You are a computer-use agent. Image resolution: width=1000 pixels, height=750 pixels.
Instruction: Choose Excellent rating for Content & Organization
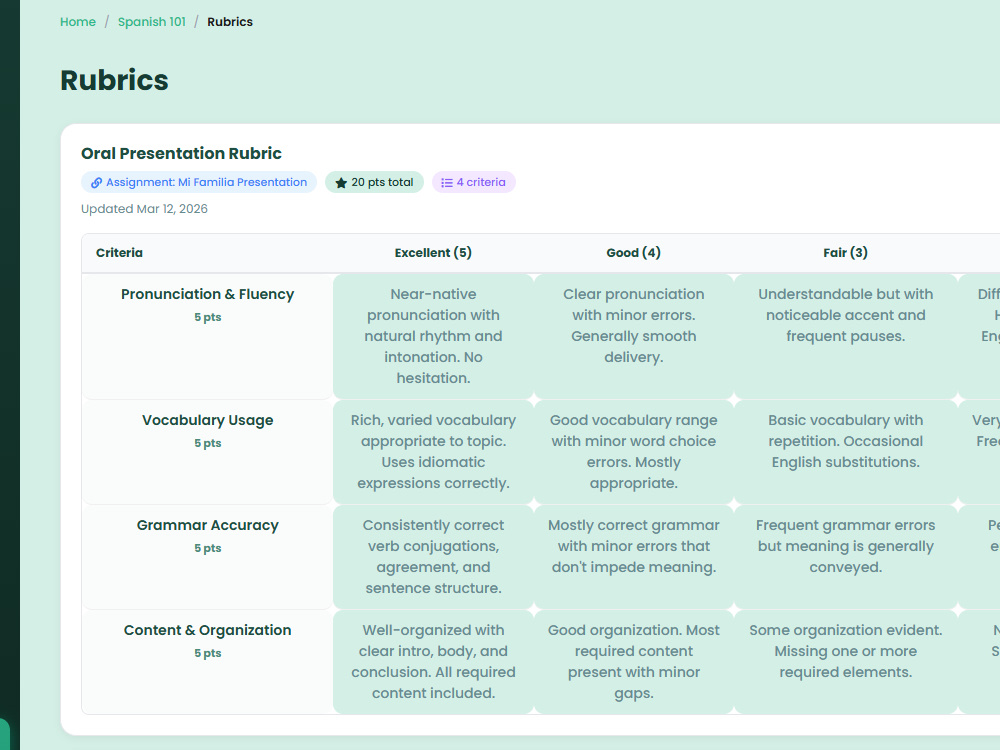coord(433,661)
